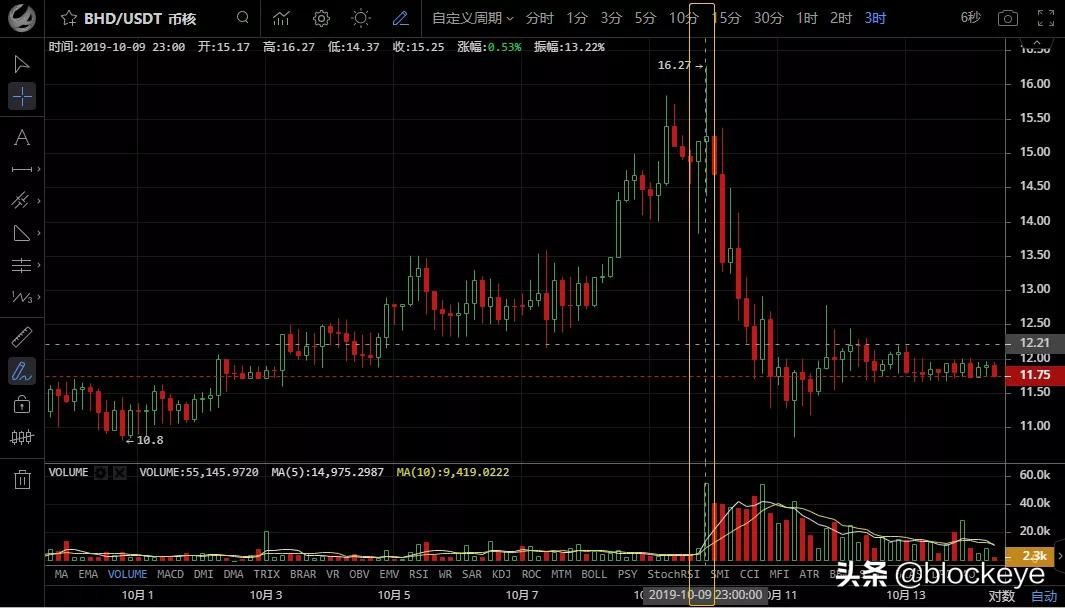This screenshot has height=608, width=1065.
Task: Select the 1分 interval
Action: [577, 18]
